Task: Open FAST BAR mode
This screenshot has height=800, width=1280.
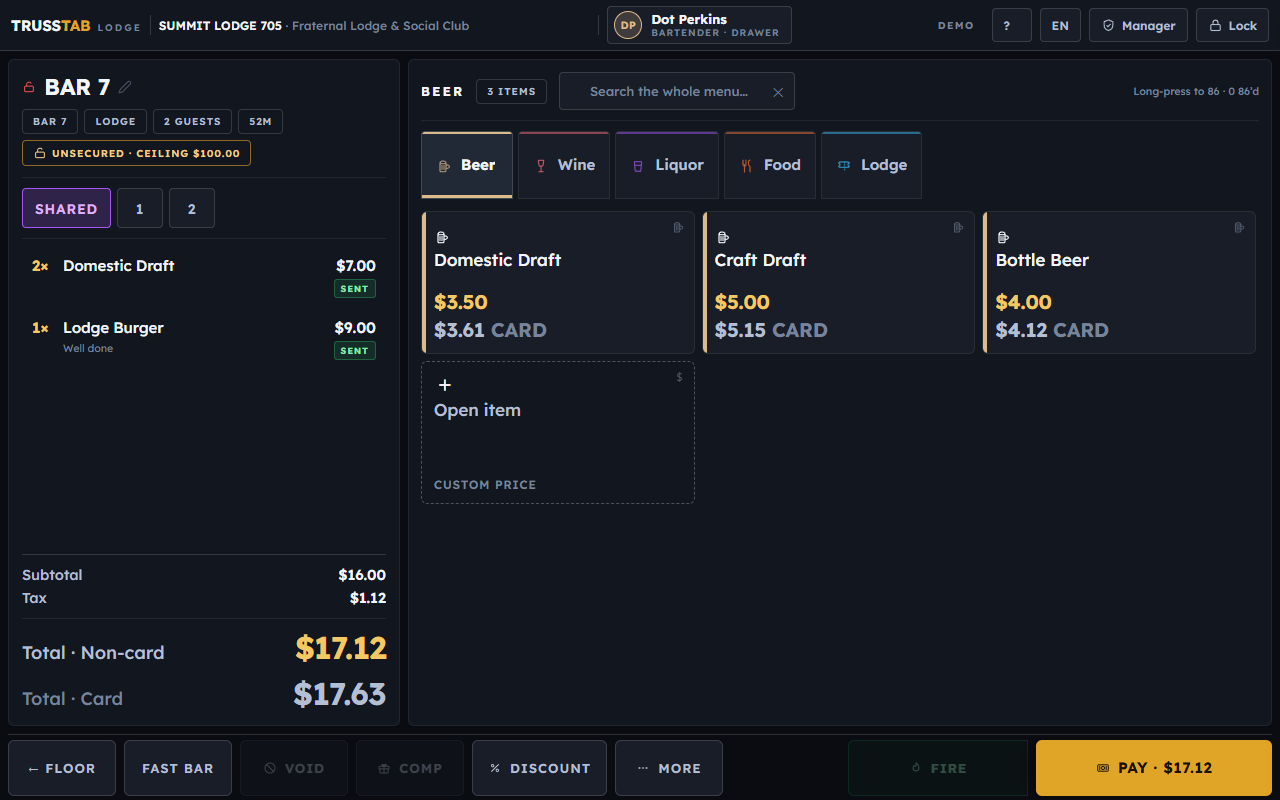Action: pos(178,768)
